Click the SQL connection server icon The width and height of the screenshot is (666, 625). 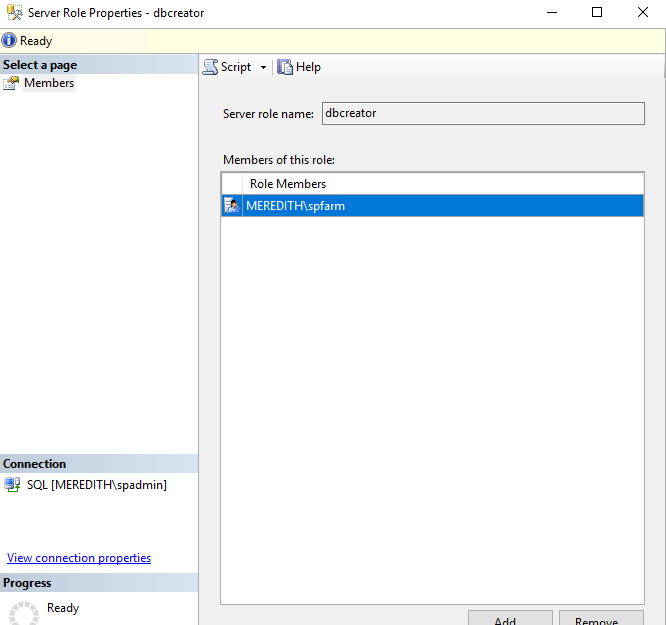click(x=12, y=484)
